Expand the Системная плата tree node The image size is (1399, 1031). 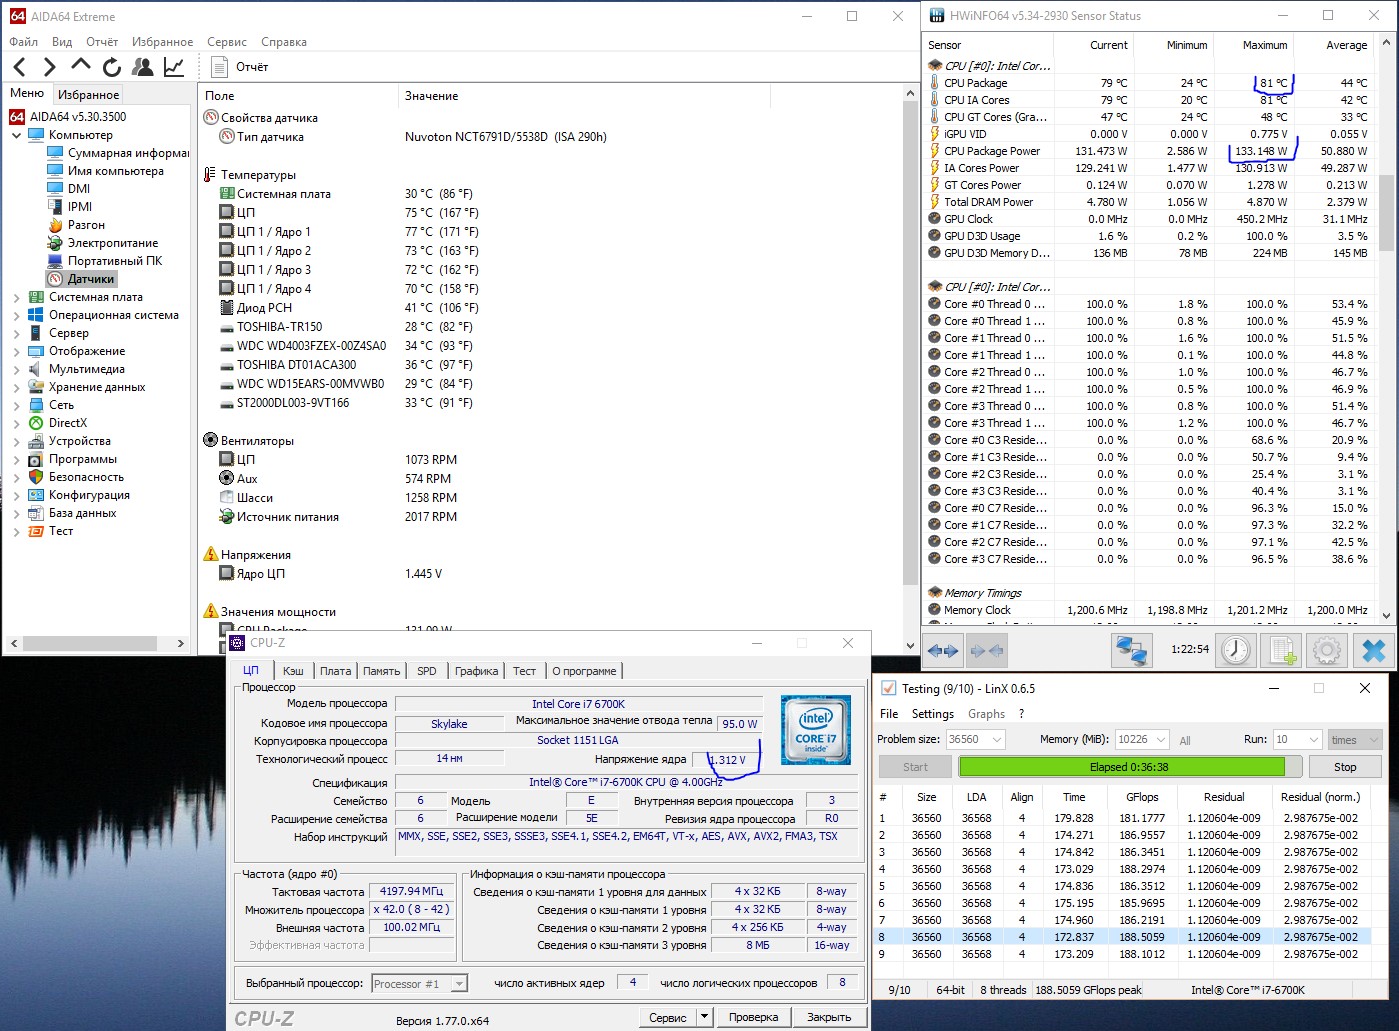tap(16, 297)
